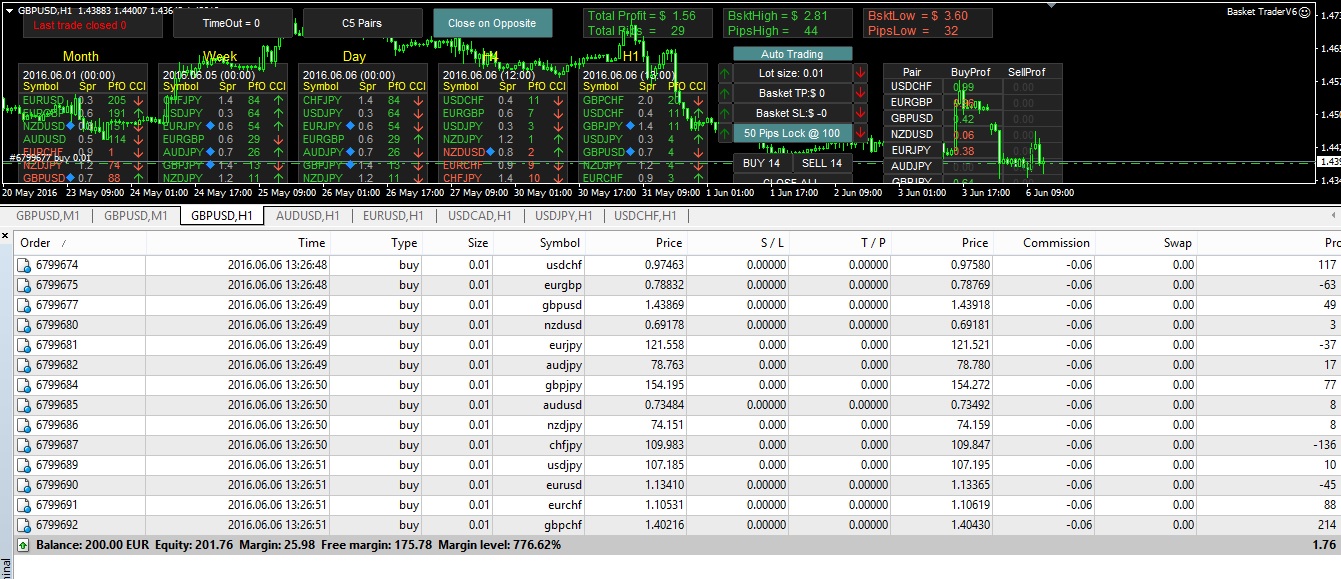The height and width of the screenshot is (579, 1341).
Task: Increase lot size with green up arrow
Action: pos(725,73)
